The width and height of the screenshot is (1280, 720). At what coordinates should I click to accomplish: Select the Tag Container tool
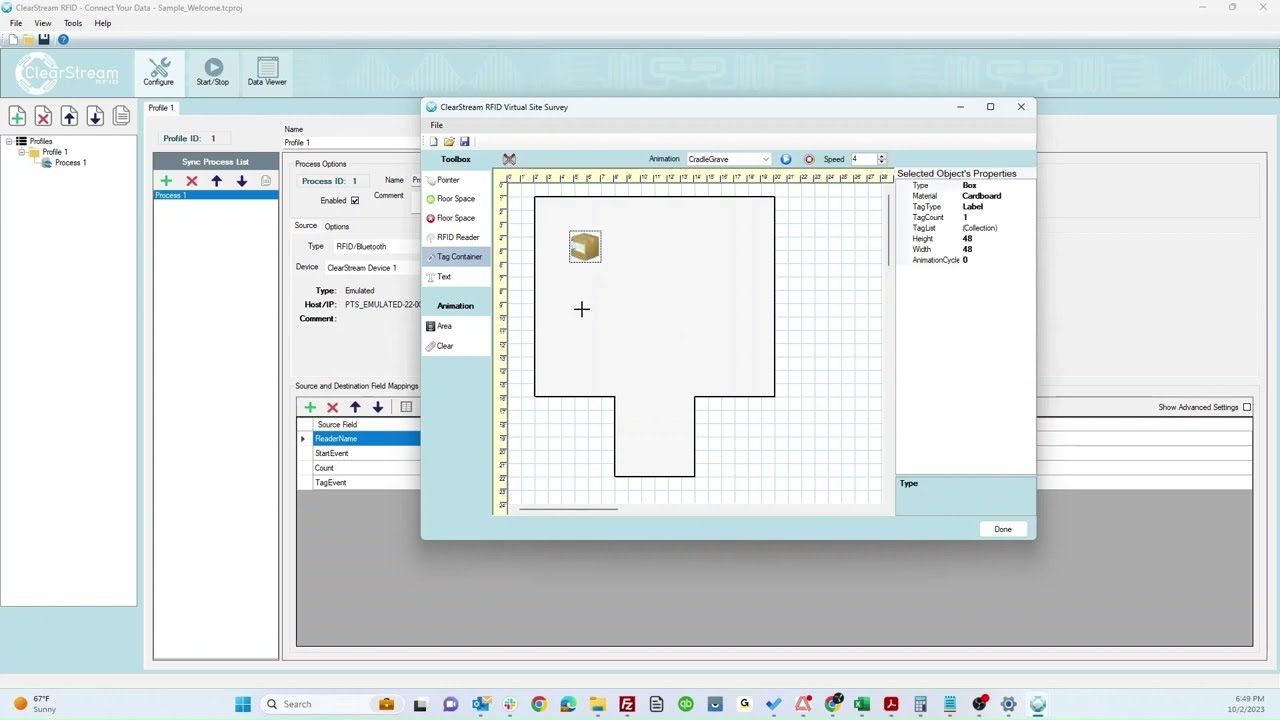456,257
